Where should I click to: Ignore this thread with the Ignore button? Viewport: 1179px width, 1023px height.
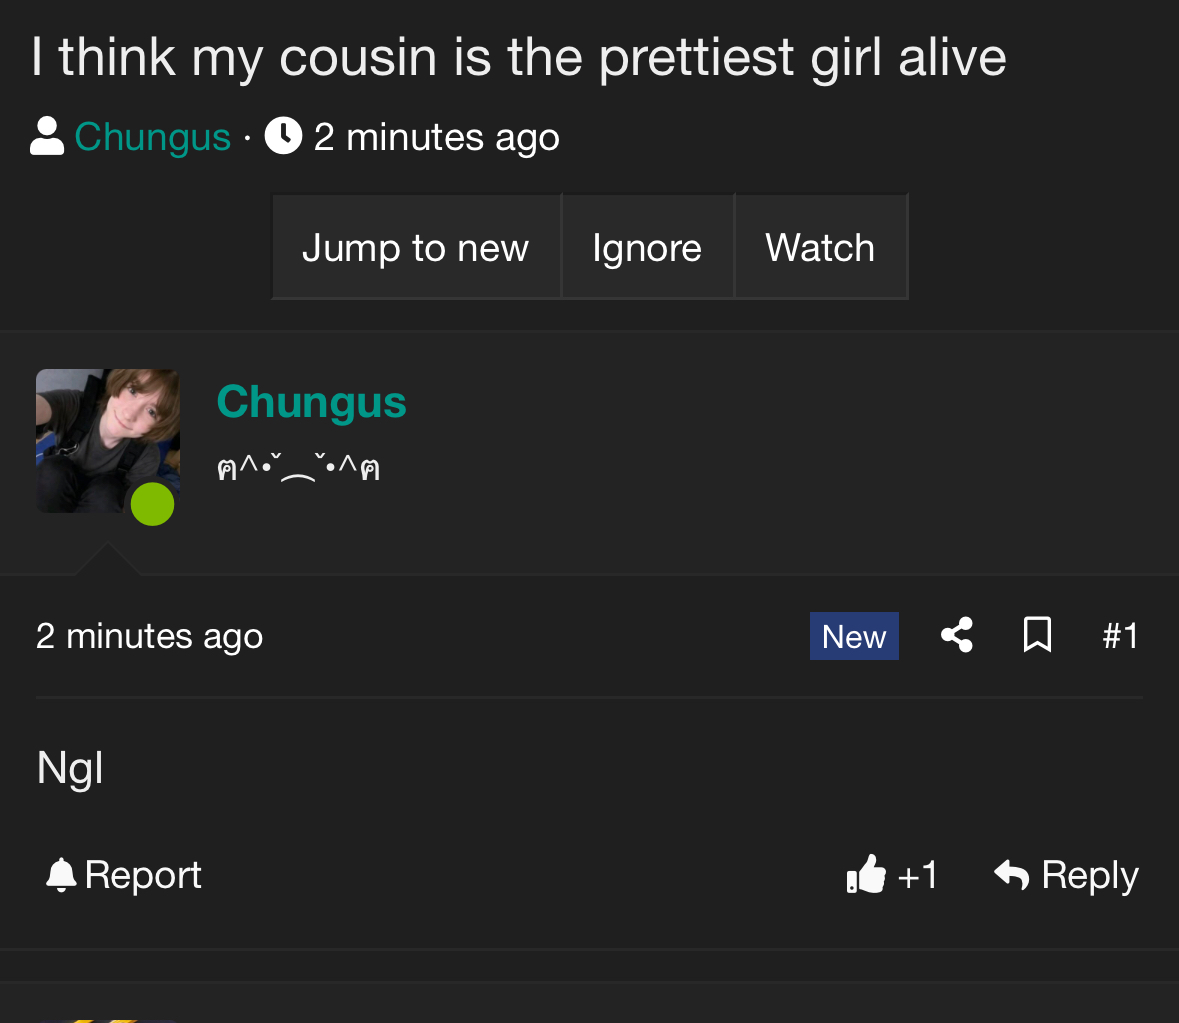coord(647,247)
